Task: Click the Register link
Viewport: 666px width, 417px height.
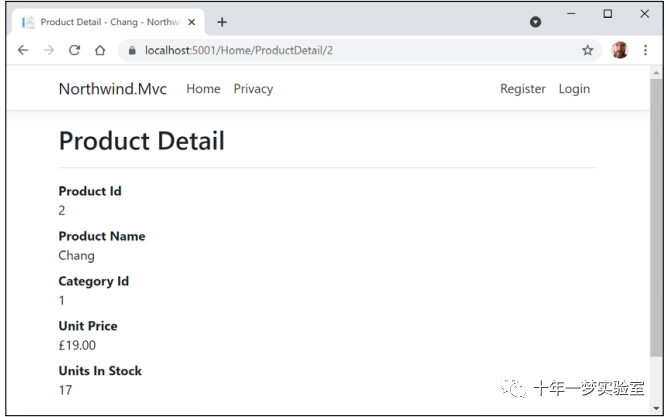Action: (x=522, y=89)
